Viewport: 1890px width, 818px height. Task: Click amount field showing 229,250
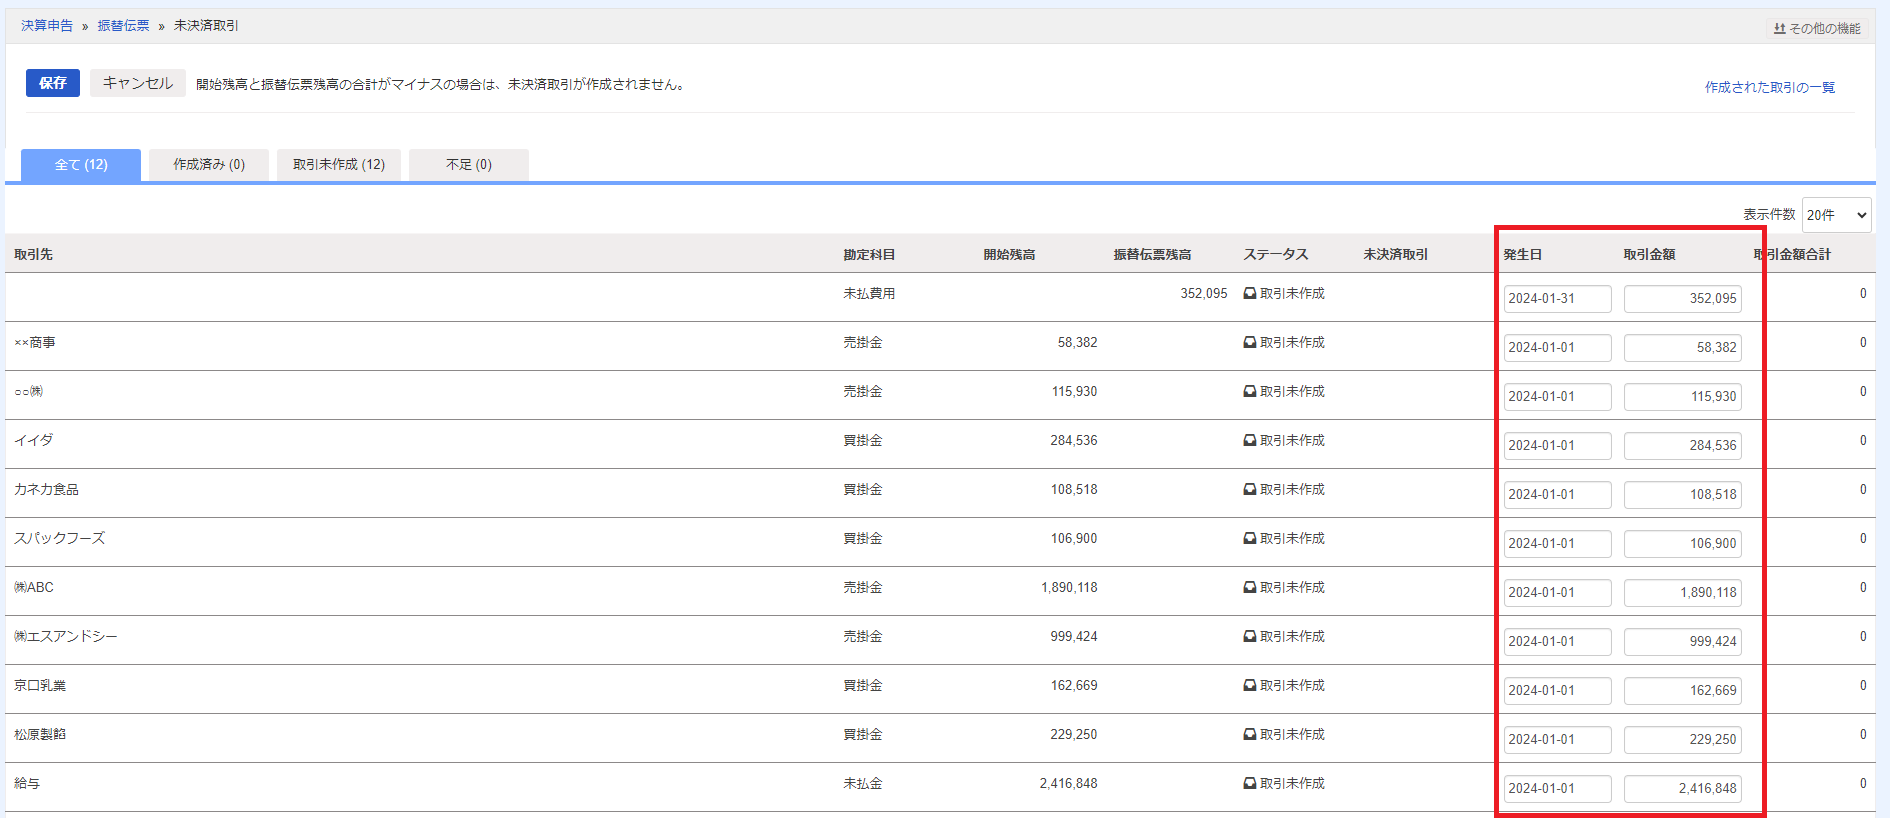1683,740
